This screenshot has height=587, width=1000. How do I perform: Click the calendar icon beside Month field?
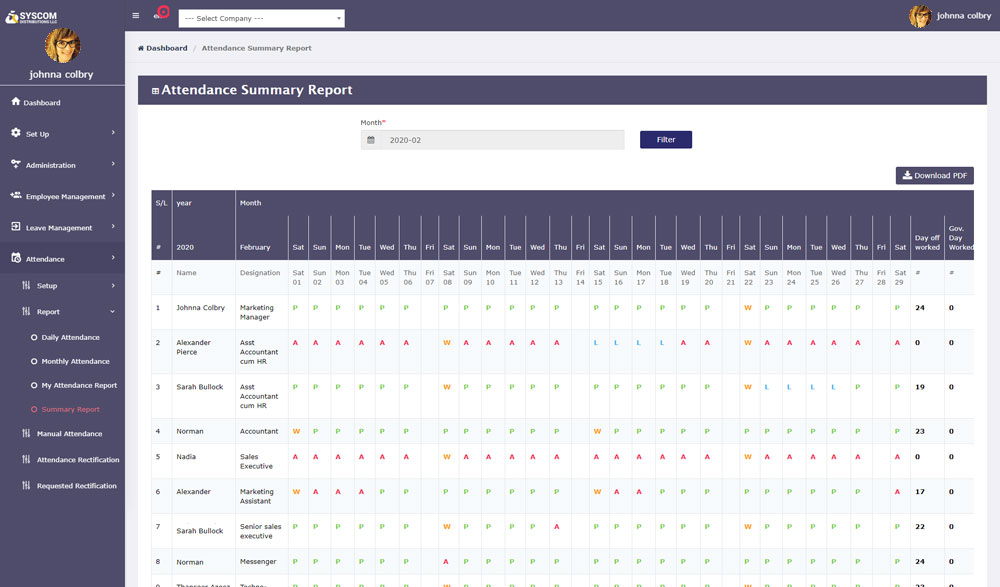[371, 140]
